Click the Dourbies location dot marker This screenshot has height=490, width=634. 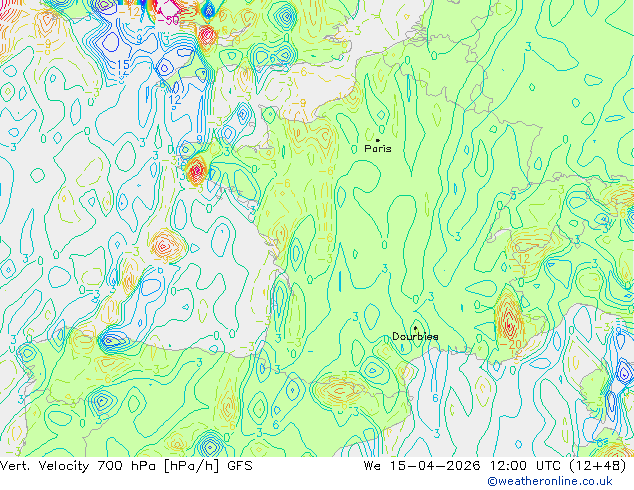tap(415, 328)
